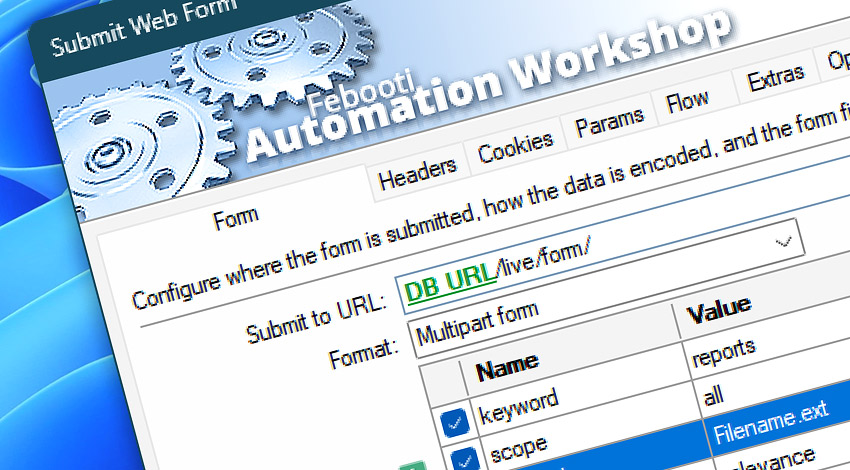Toggle the checkbox for keyword row
Image resolution: width=850 pixels, height=470 pixels.
coord(455,423)
